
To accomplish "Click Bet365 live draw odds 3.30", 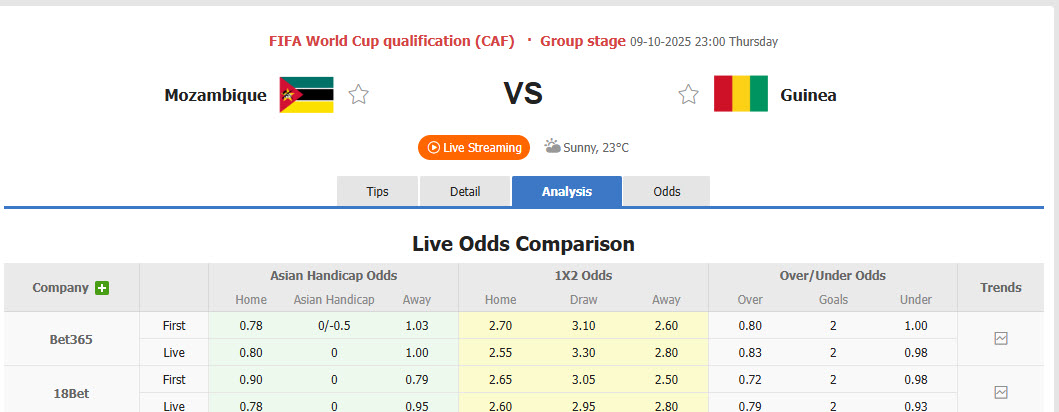I will [x=583, y=352].
